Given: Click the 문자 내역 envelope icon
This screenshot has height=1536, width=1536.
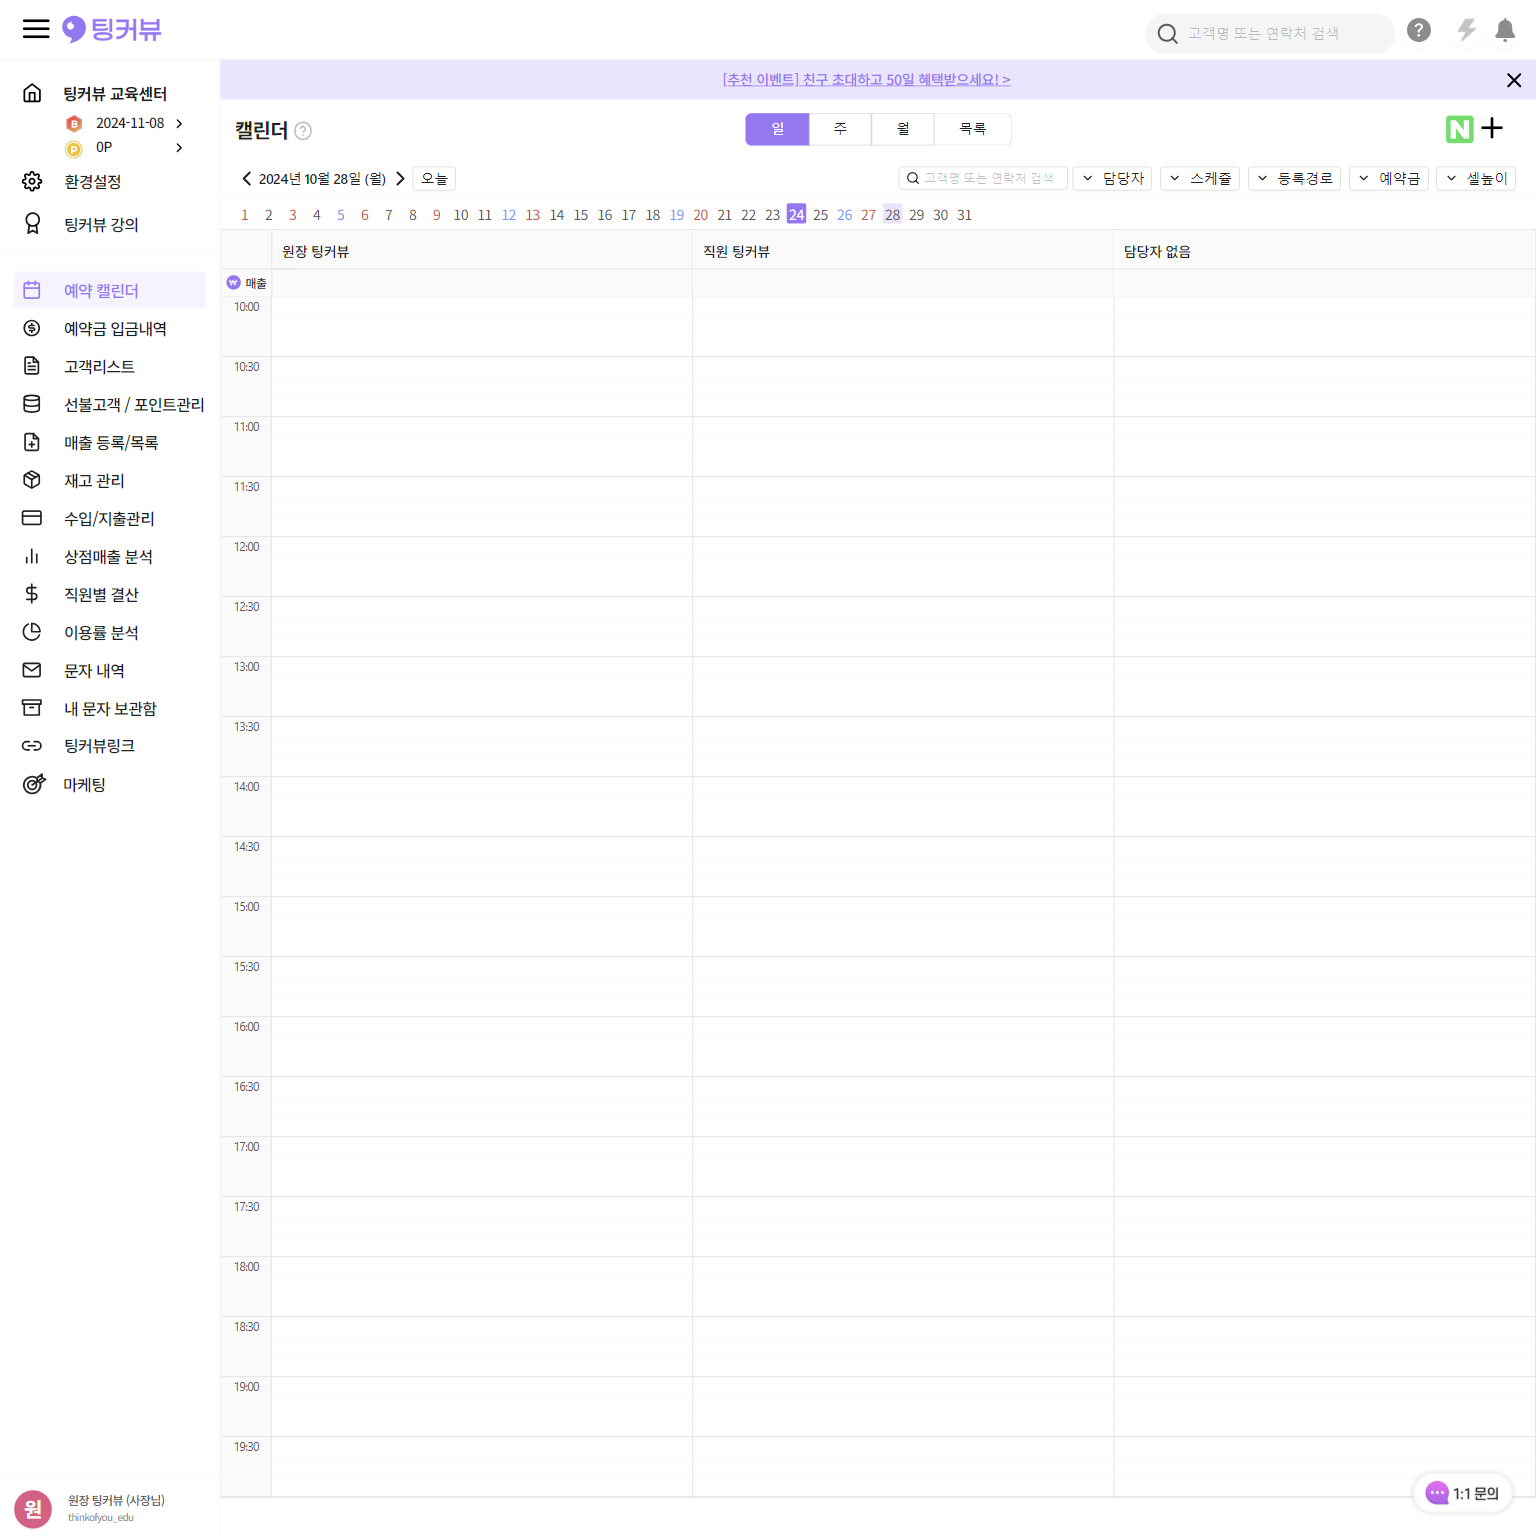Looking at the screenshot, I should [x=32, y=670].
